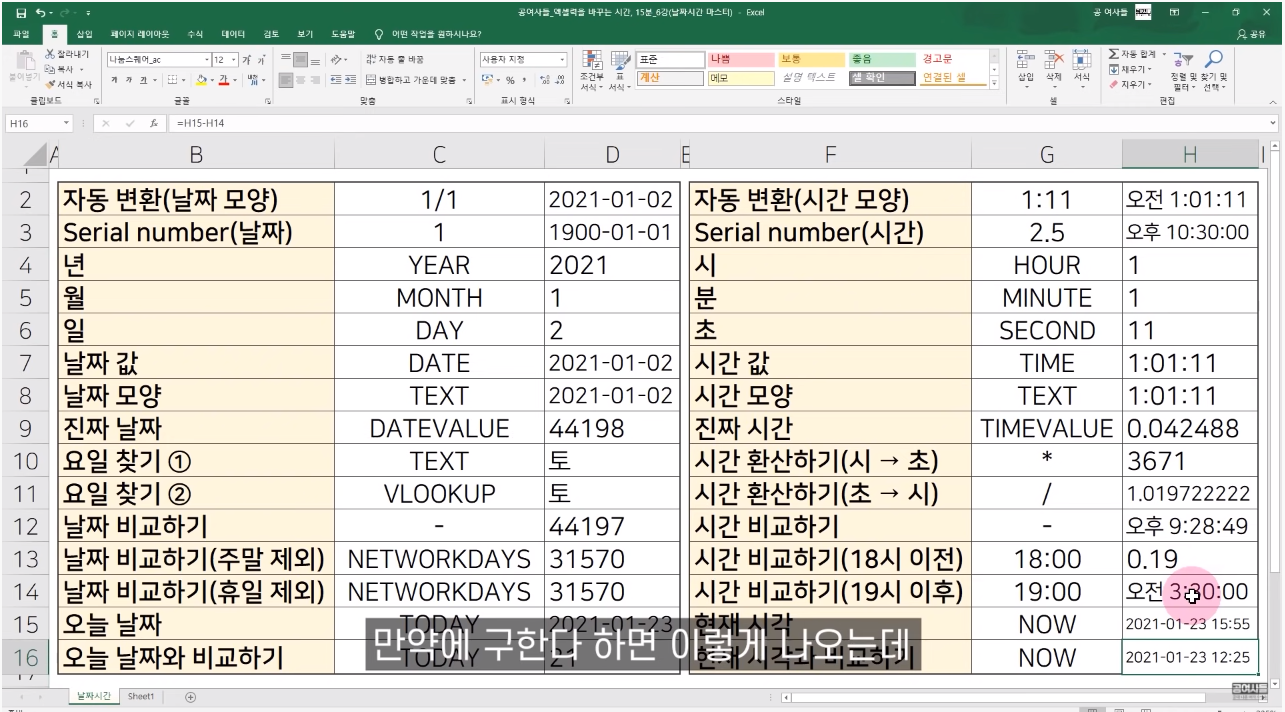Apply cell borders
Viewport: 1285px width, 712px height.
[x=172, y=80]
